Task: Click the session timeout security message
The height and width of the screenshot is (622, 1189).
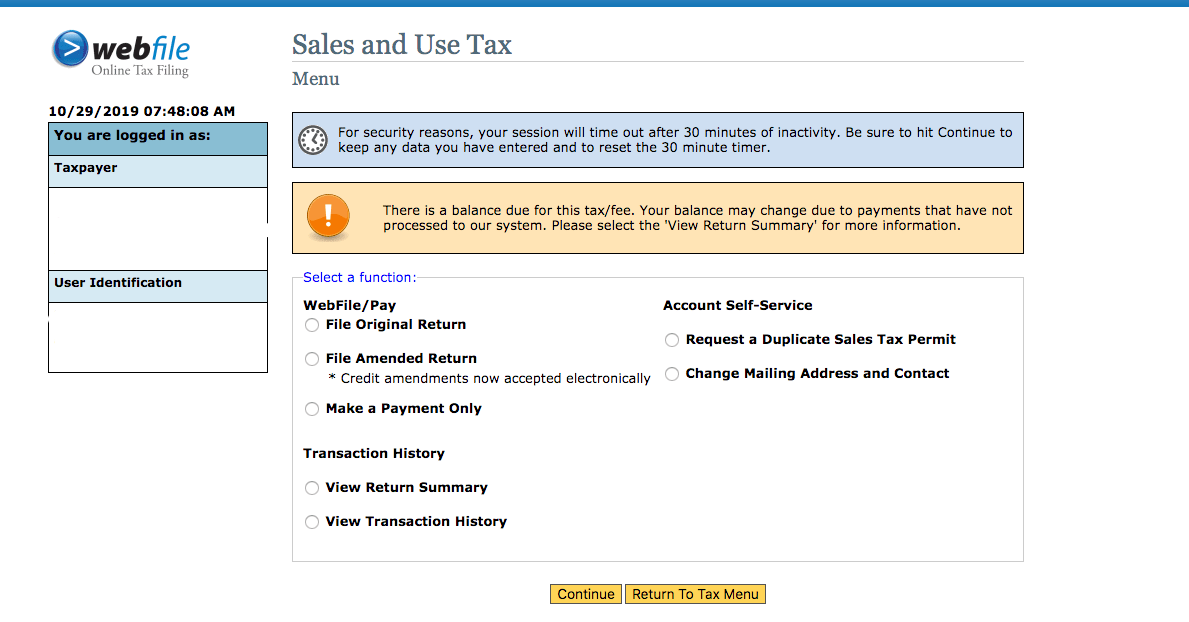Action: pos(675,140)
